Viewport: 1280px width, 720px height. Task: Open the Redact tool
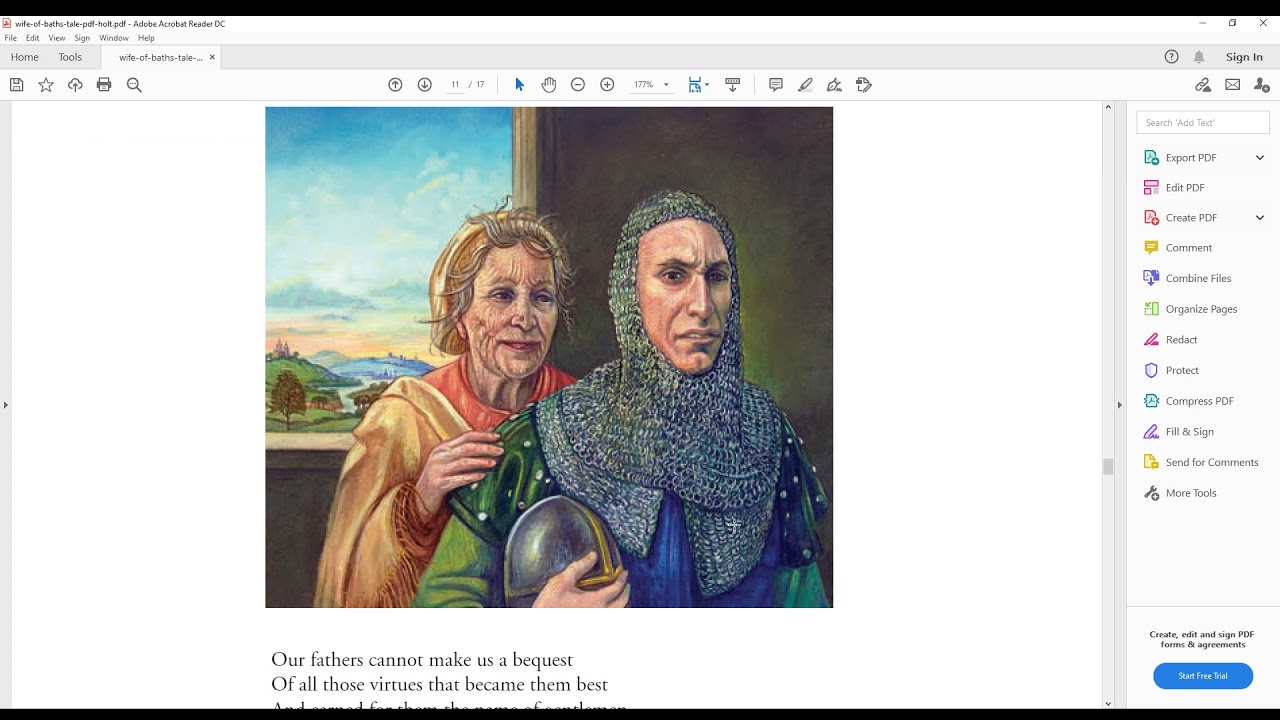(x=1181, y=340)
